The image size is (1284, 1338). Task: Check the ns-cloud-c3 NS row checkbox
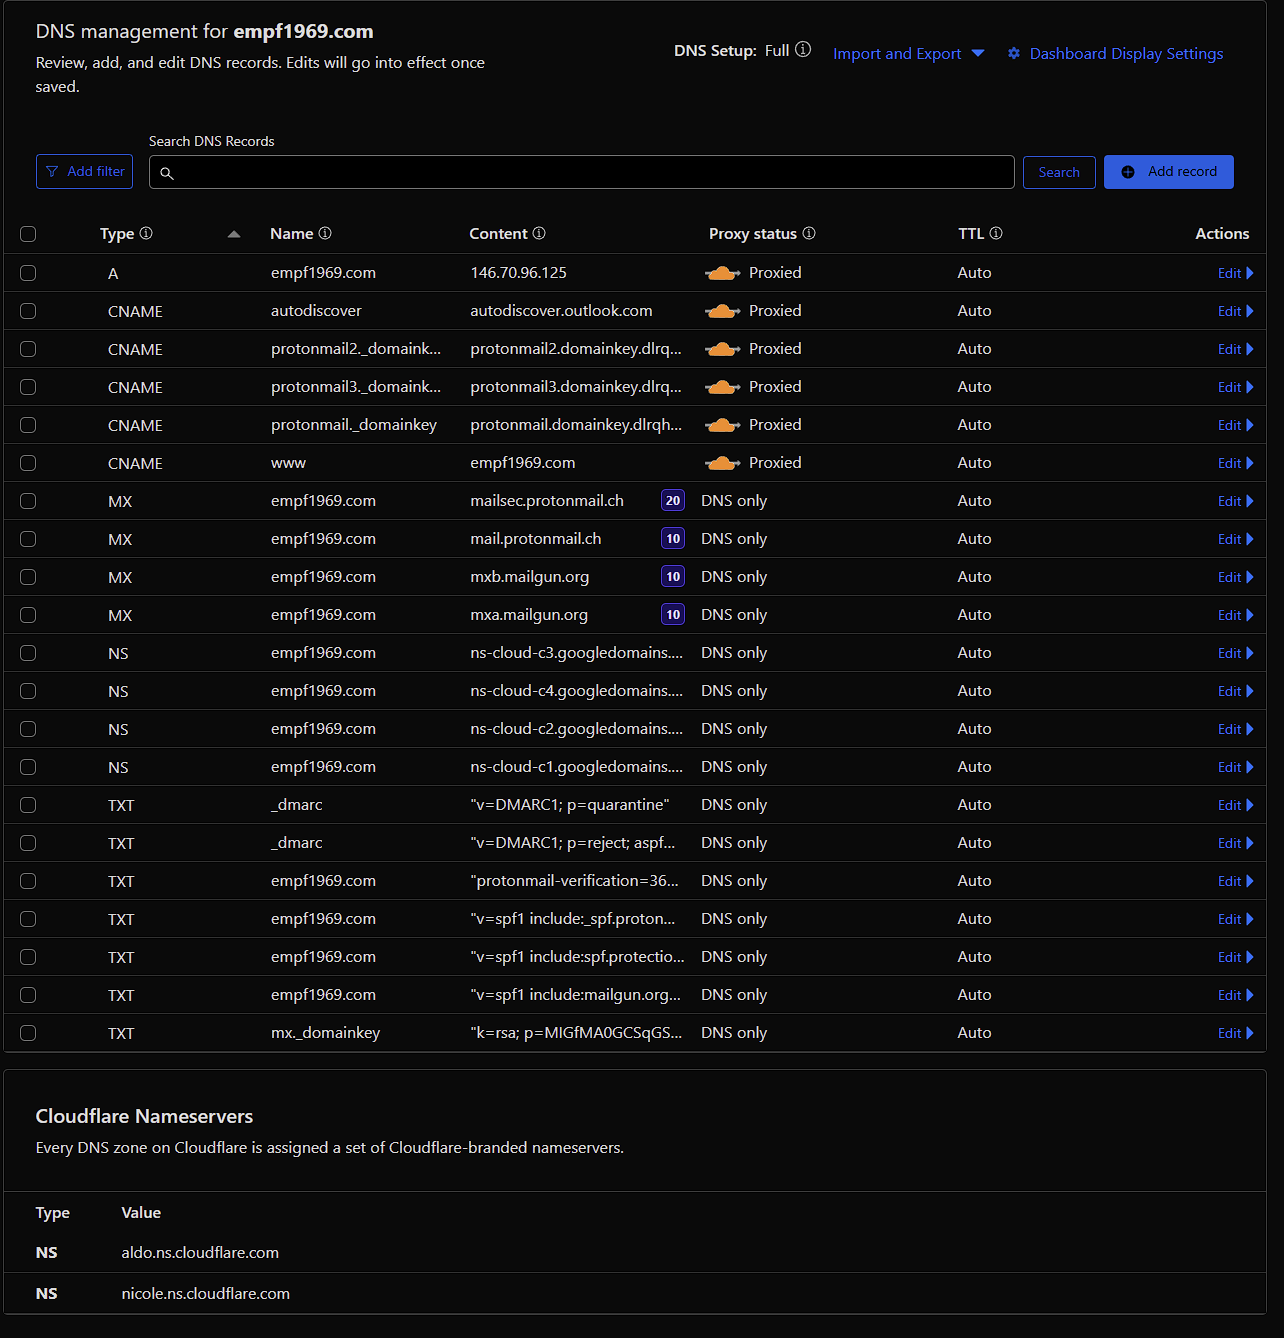(x=28, y=653)
